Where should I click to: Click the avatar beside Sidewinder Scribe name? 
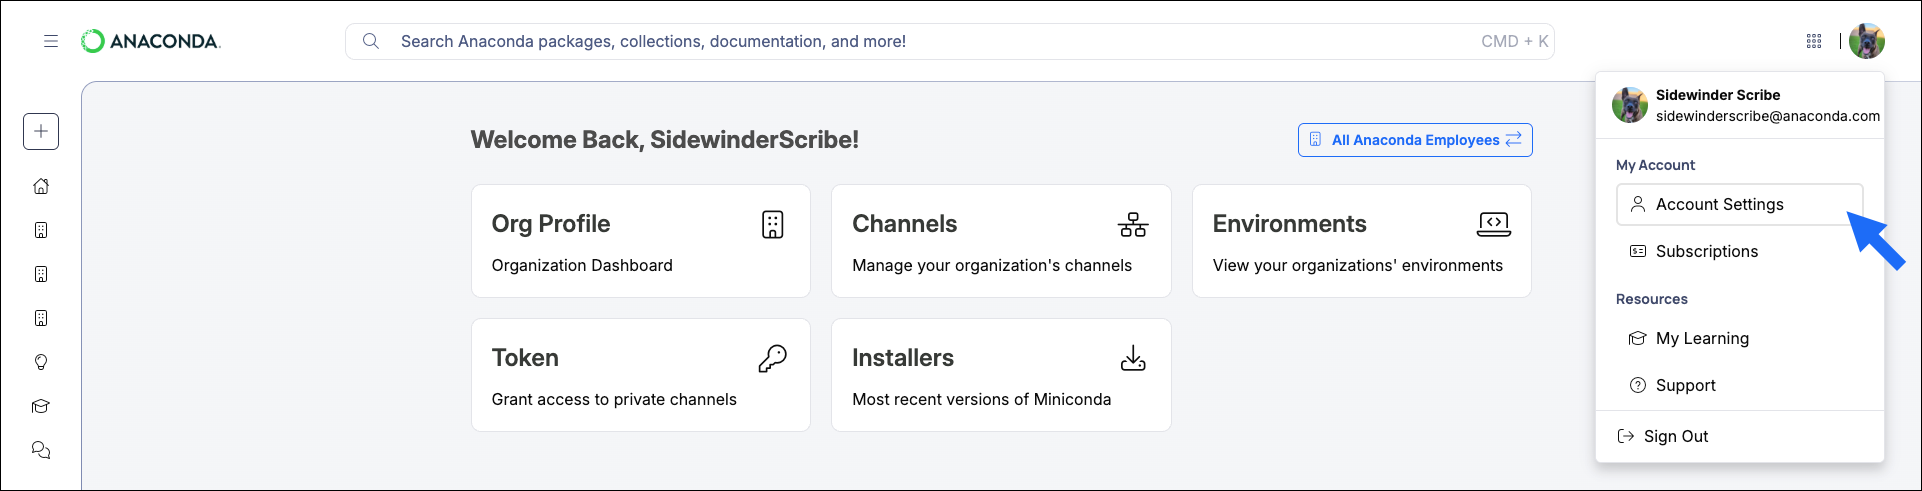pos(1630,105)
